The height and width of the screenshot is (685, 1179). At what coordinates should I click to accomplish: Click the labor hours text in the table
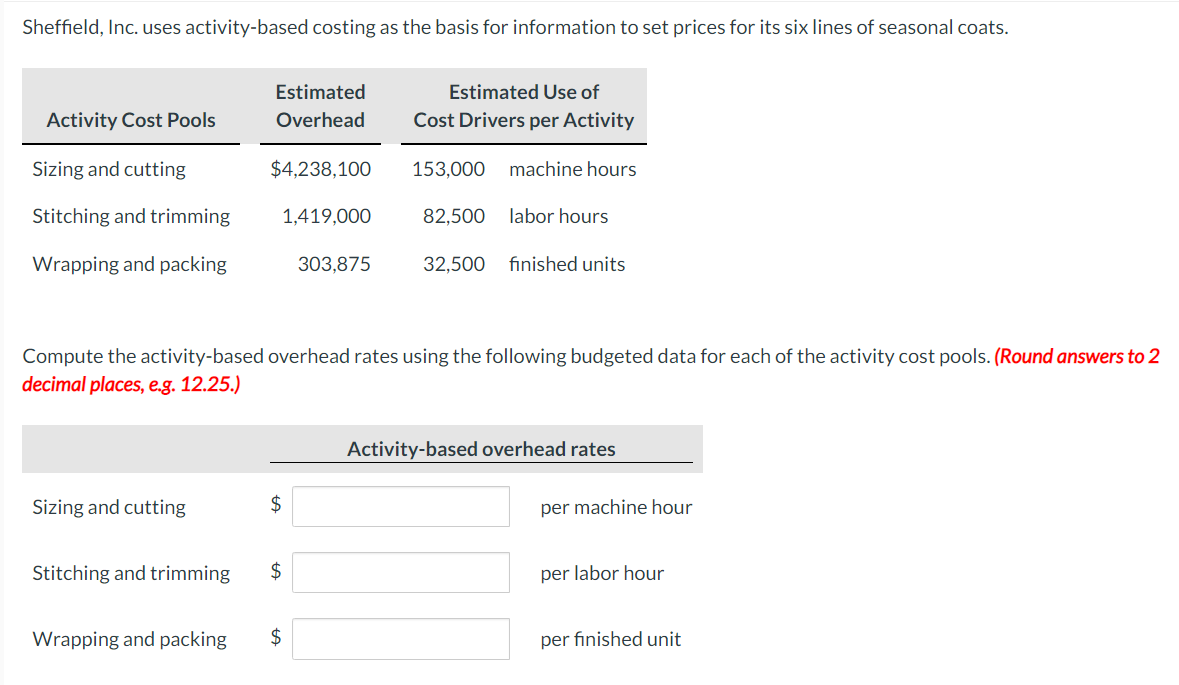[558, 216]
